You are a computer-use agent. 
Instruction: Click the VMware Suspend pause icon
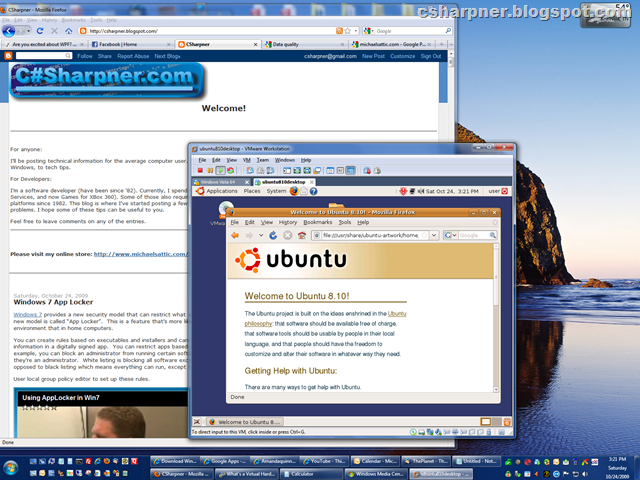(210, 171)
